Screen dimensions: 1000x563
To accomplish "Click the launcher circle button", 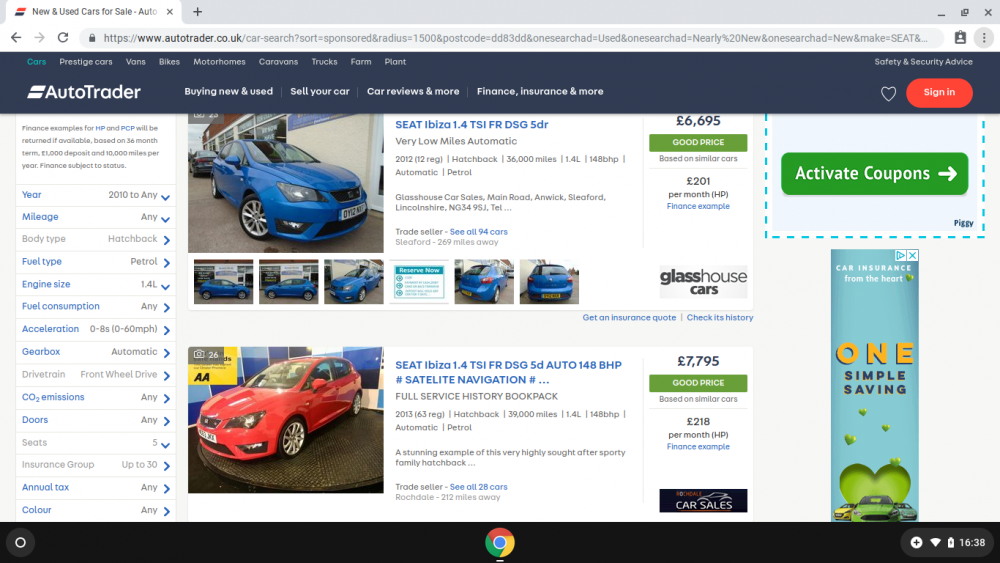I will [20, 543].
